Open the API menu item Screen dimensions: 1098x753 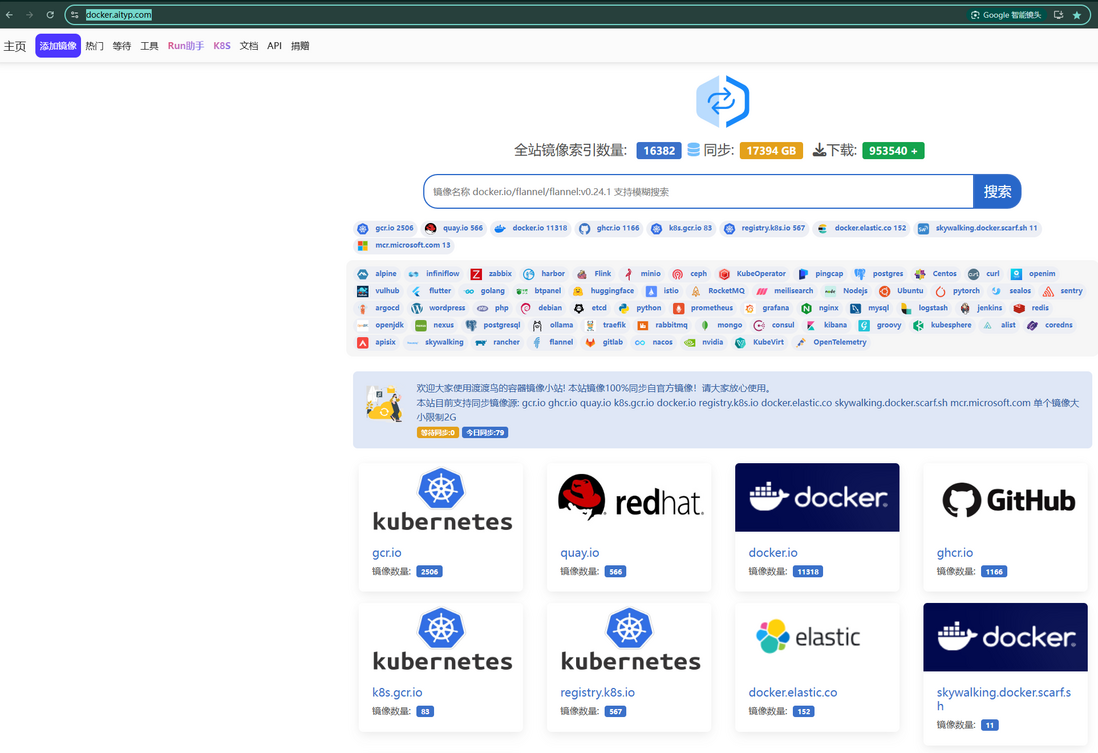pyautogui.click(x=274, y=45)
